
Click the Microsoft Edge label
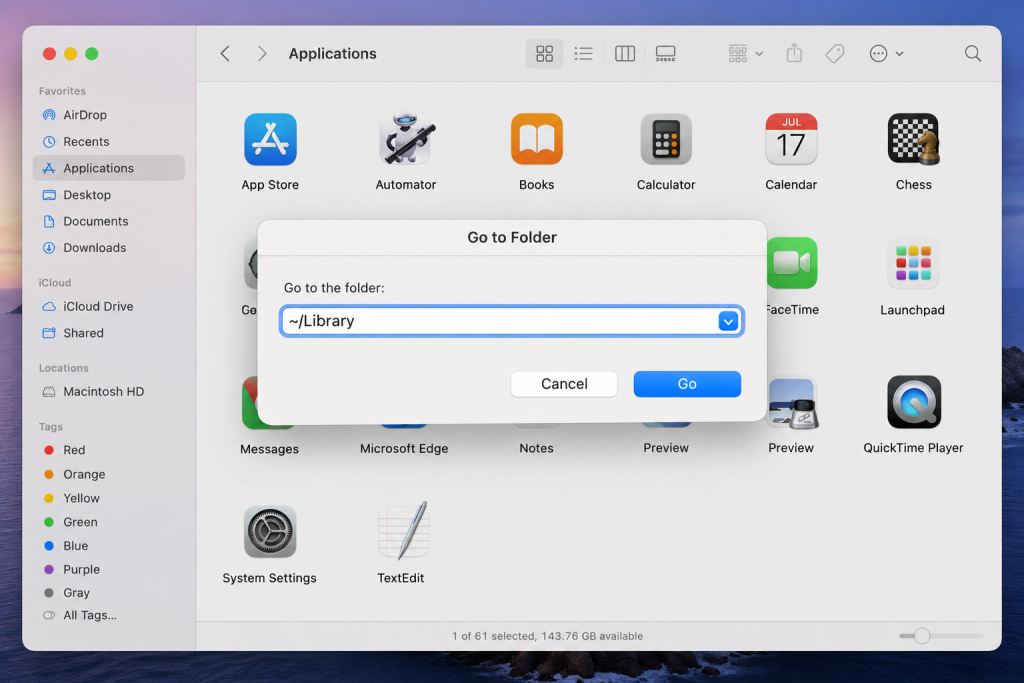[404, 449]
